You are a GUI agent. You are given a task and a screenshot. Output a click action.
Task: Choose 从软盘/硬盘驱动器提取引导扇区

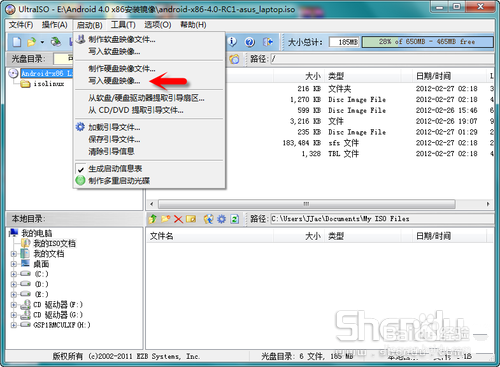point(149,98)
